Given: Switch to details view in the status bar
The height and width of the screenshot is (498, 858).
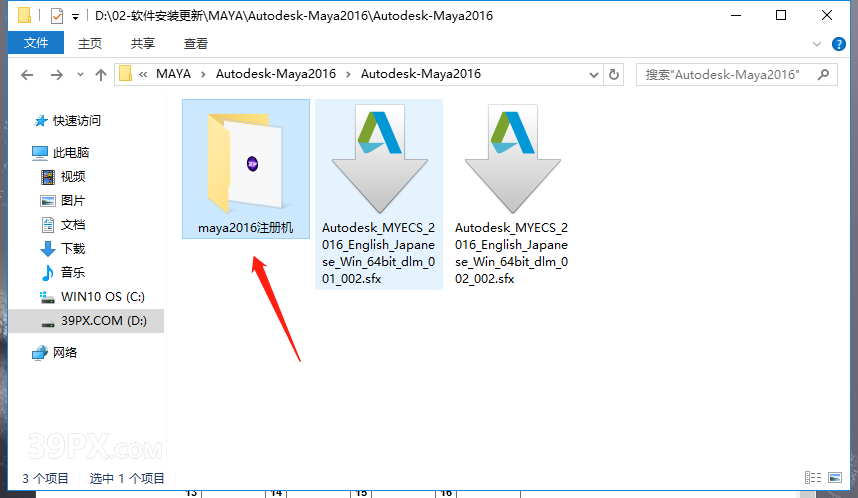Looking at the screenshot, I should click(813, 478).
